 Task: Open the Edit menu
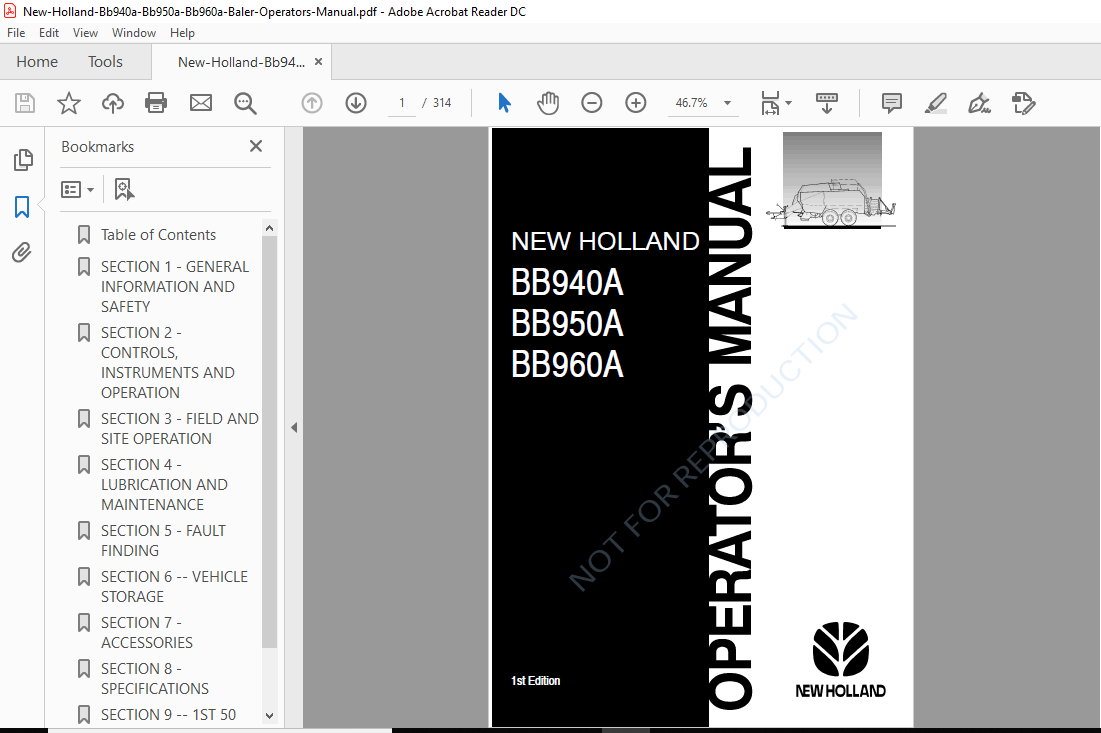(x=49, y=33)
